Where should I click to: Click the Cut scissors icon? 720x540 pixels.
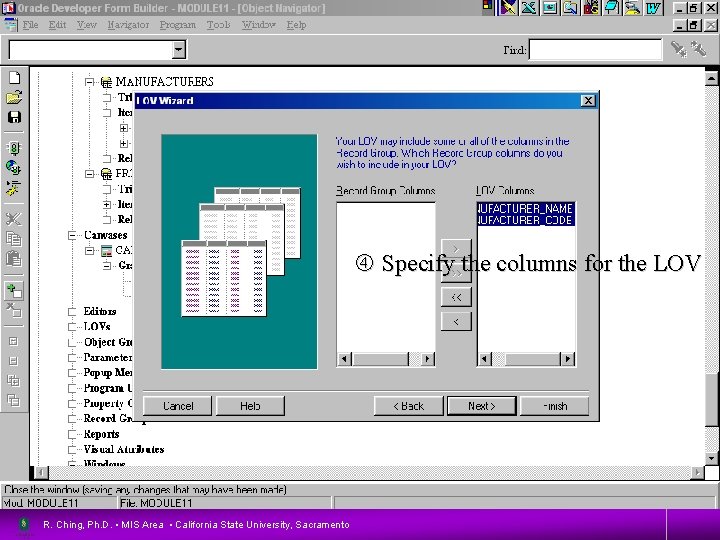14,219
